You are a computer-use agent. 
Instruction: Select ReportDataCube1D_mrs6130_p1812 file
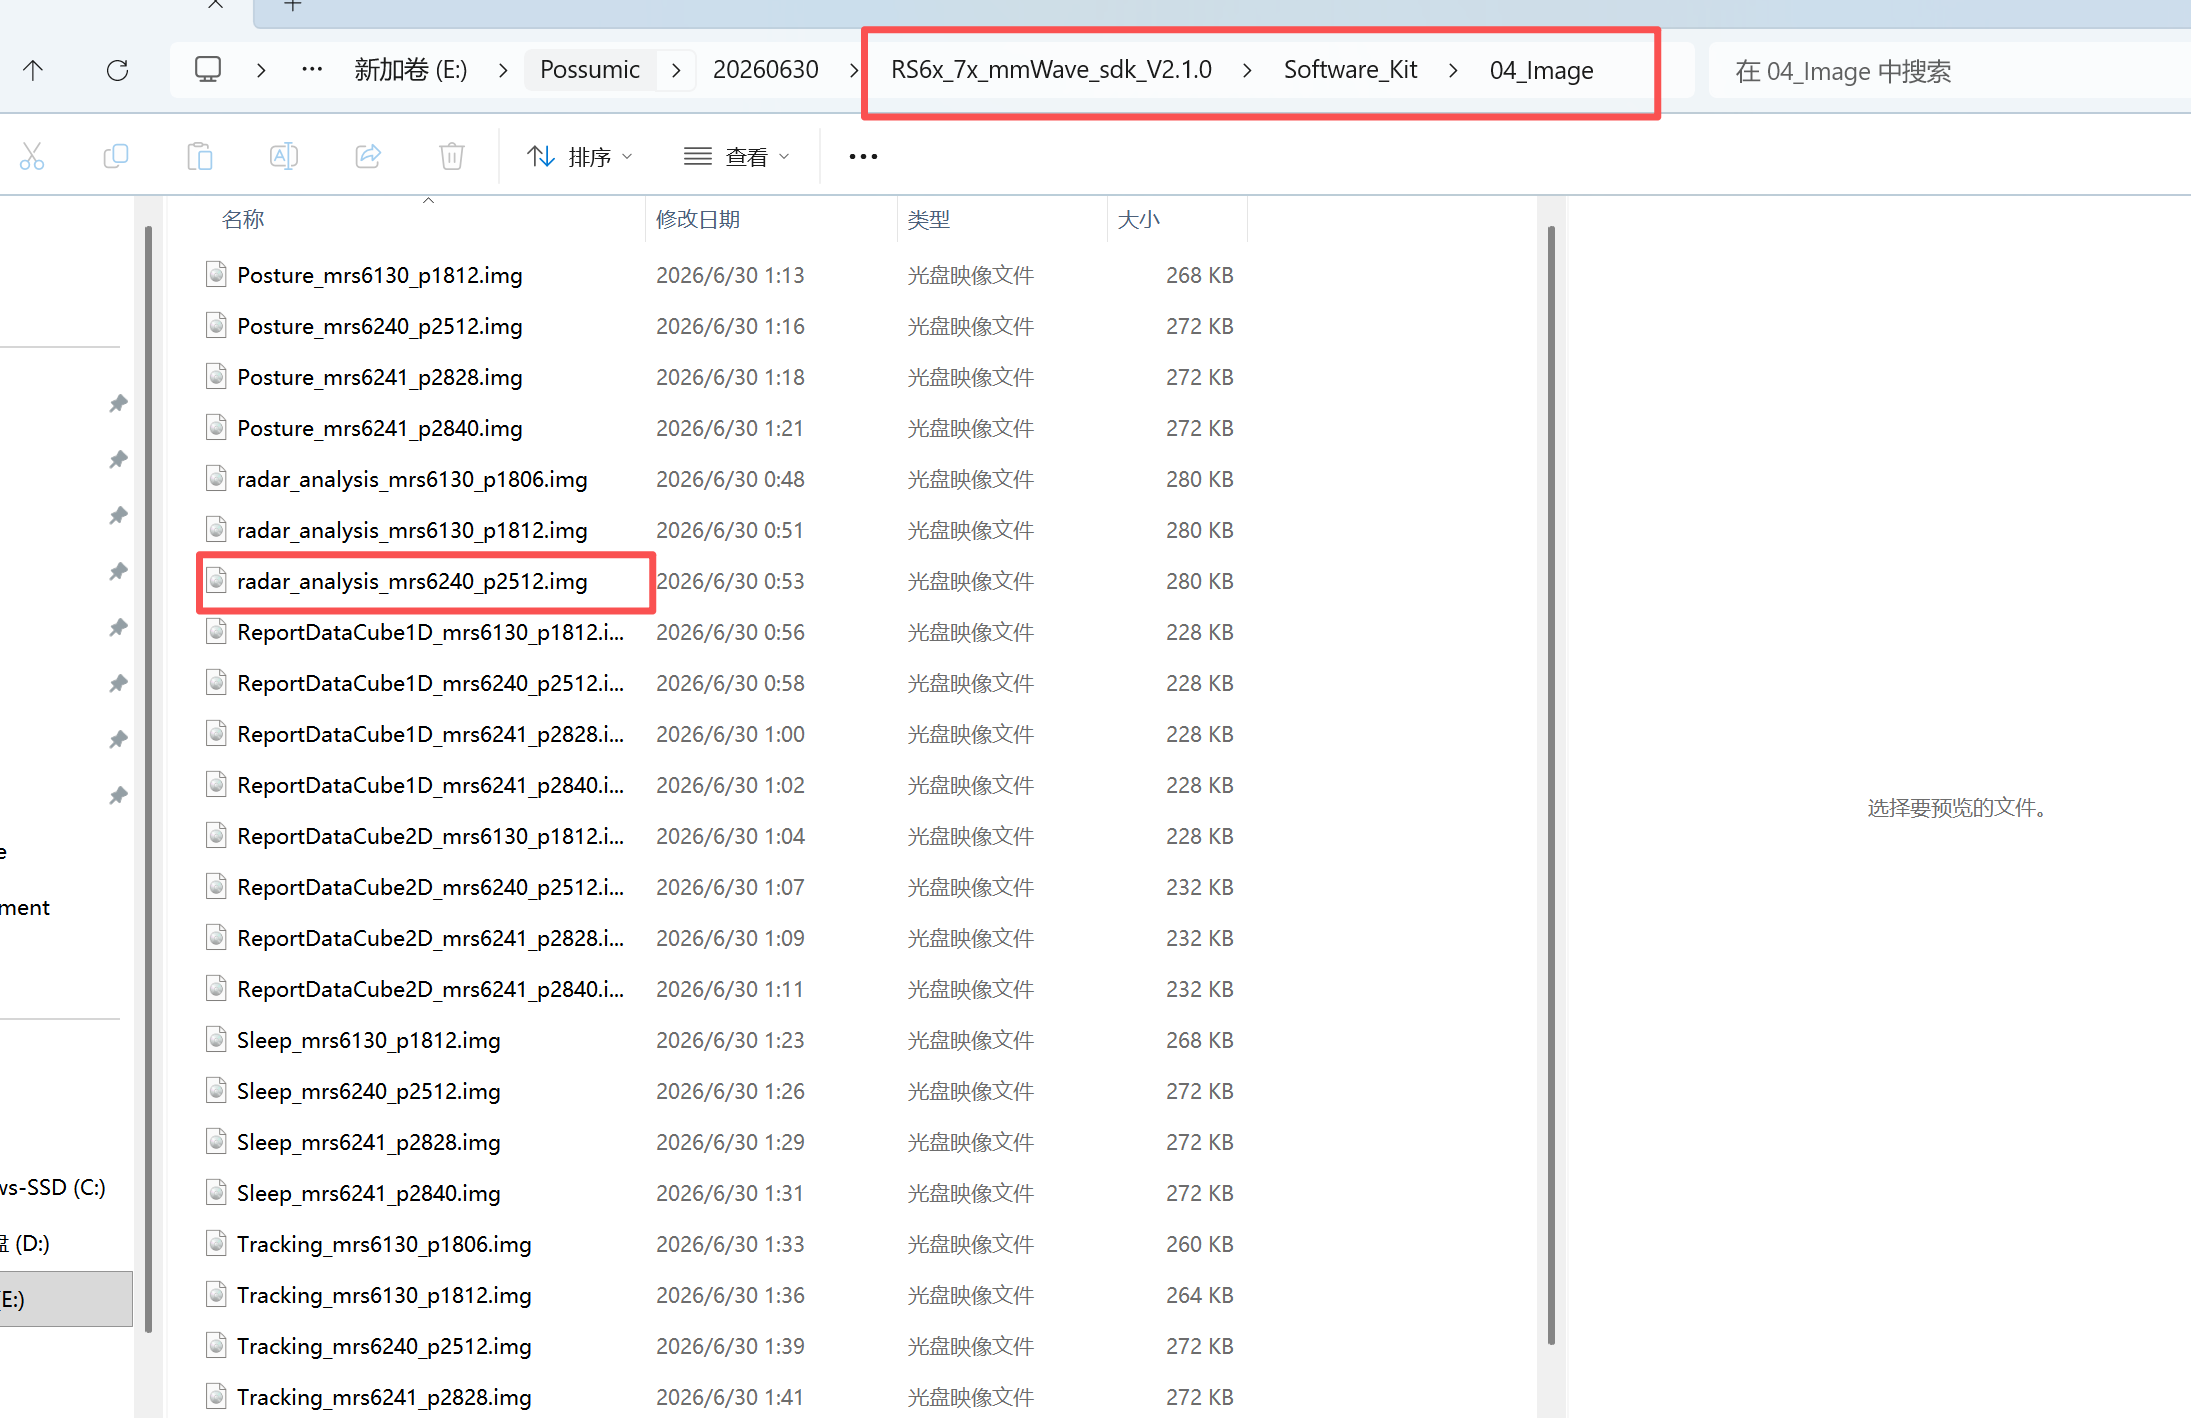pyautogui.click(x=430, y=632)
